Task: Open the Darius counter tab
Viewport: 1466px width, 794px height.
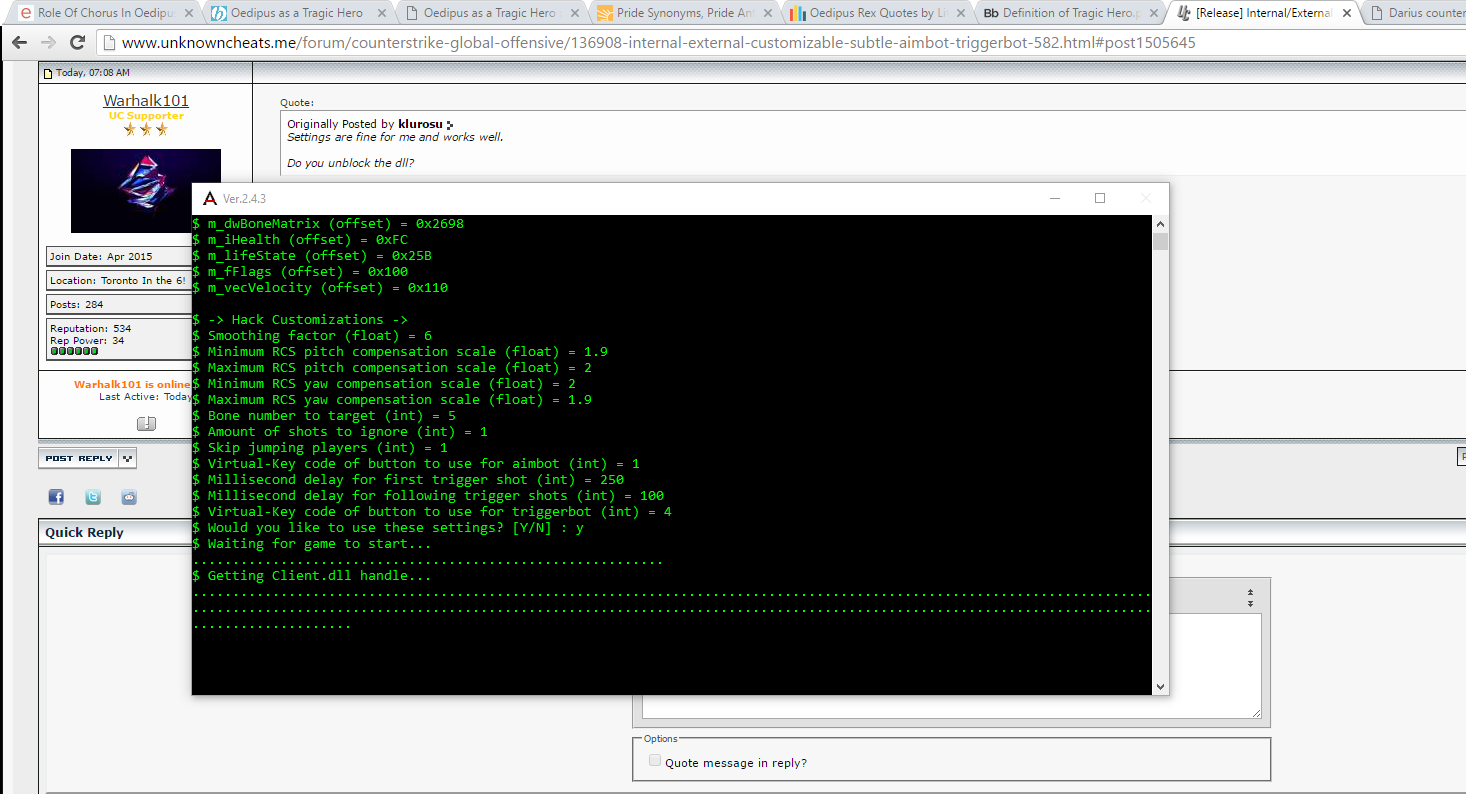Action: click(x=1417, y=14)
